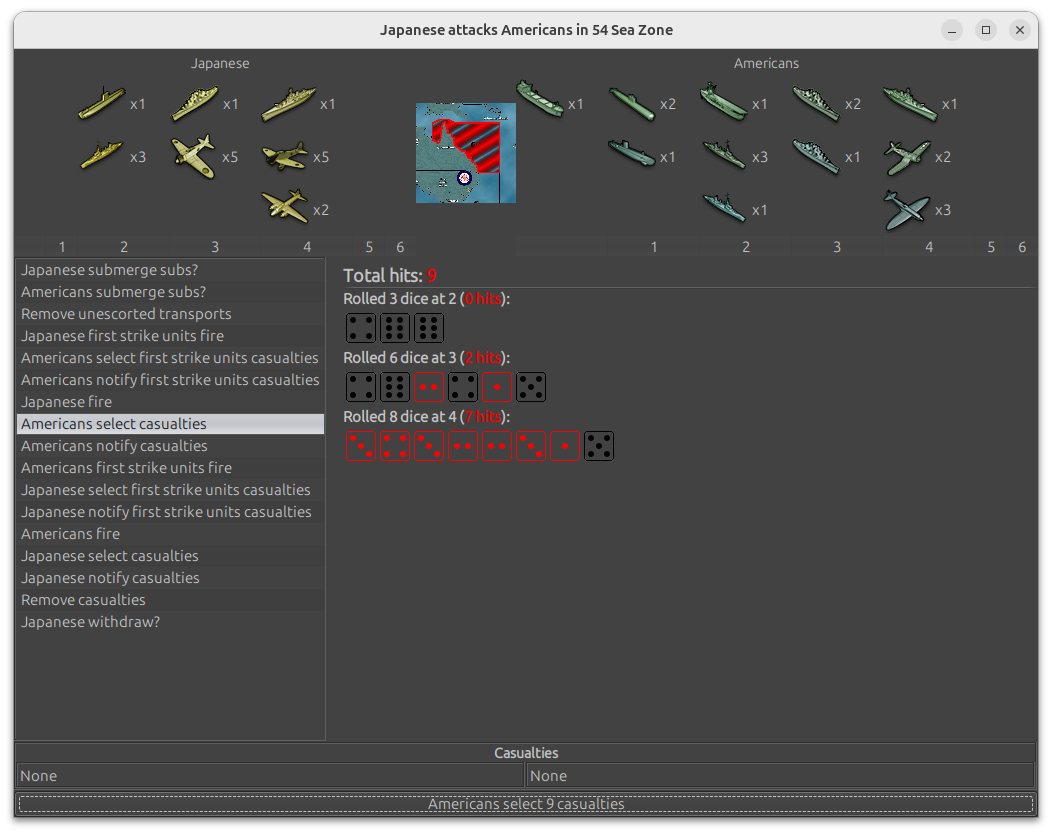The width and height of the screenshot is (1052, 834).
Task: Click the Japanese twin-engine bomber x2 icon
Action: coord(285,207)
